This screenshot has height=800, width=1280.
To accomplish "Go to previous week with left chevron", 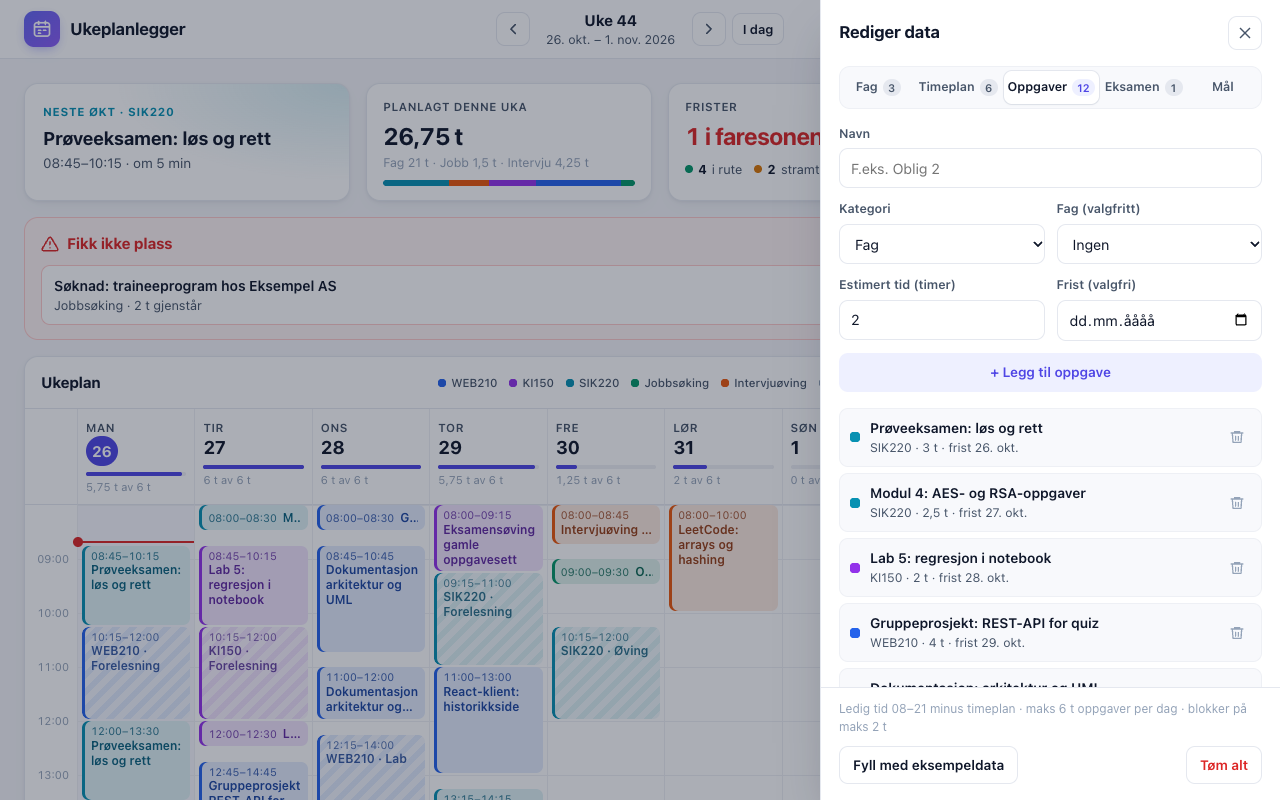I will [x=513, y=29].
